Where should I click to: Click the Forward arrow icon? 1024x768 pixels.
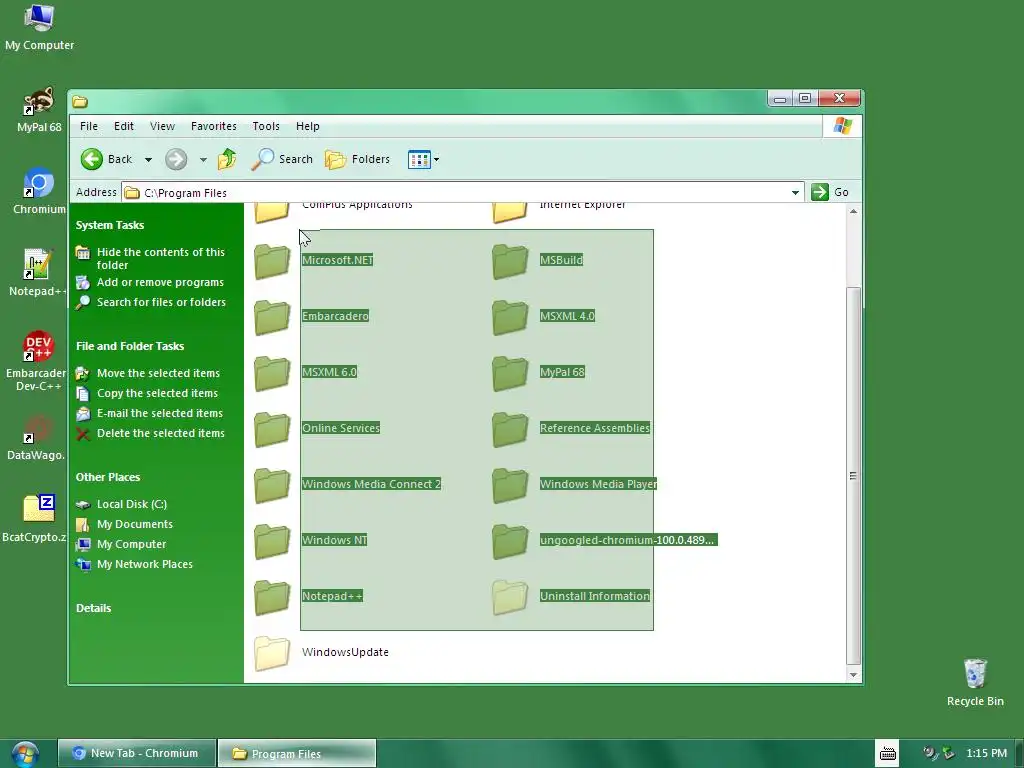pyautogui.click(x=176, y=159)
